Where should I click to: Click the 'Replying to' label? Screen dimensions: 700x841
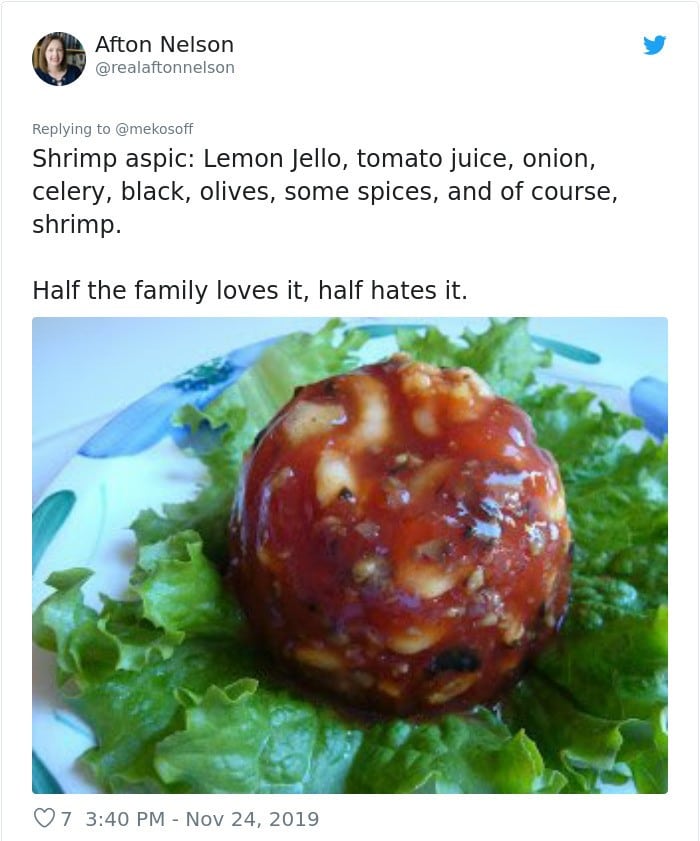point(72,129)
